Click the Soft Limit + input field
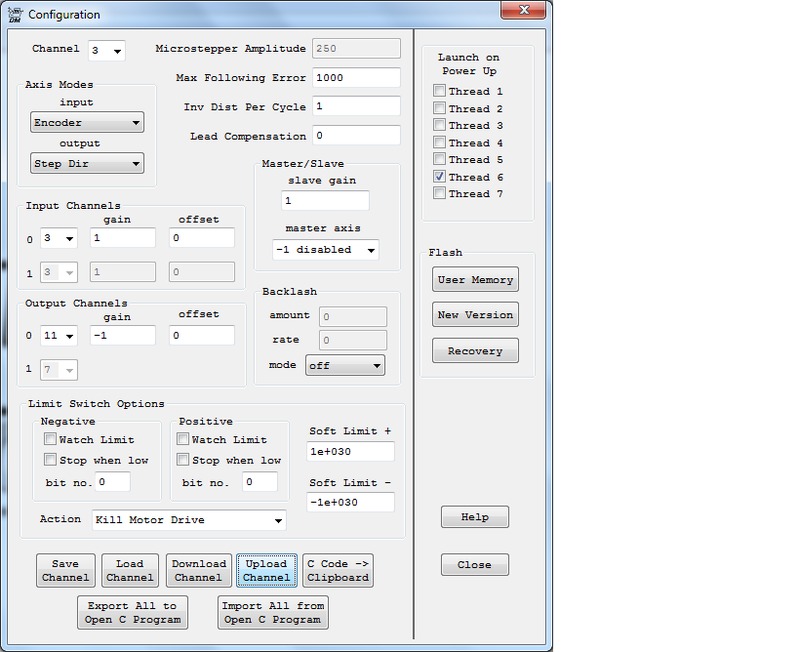 pos(350,452)
